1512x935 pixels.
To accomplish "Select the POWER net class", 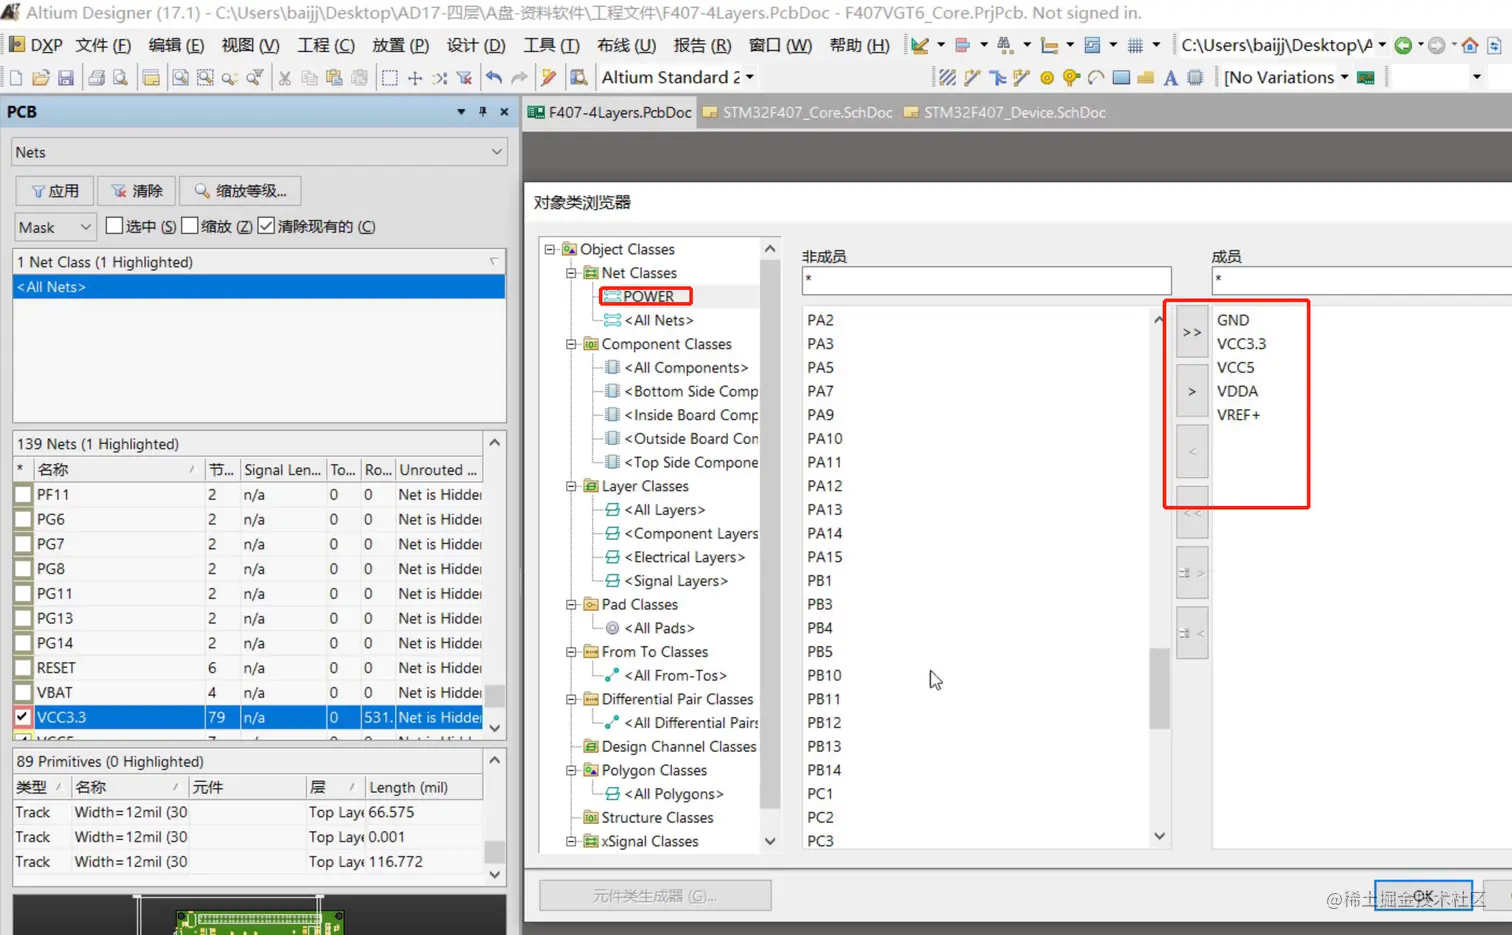I will 648,296.
